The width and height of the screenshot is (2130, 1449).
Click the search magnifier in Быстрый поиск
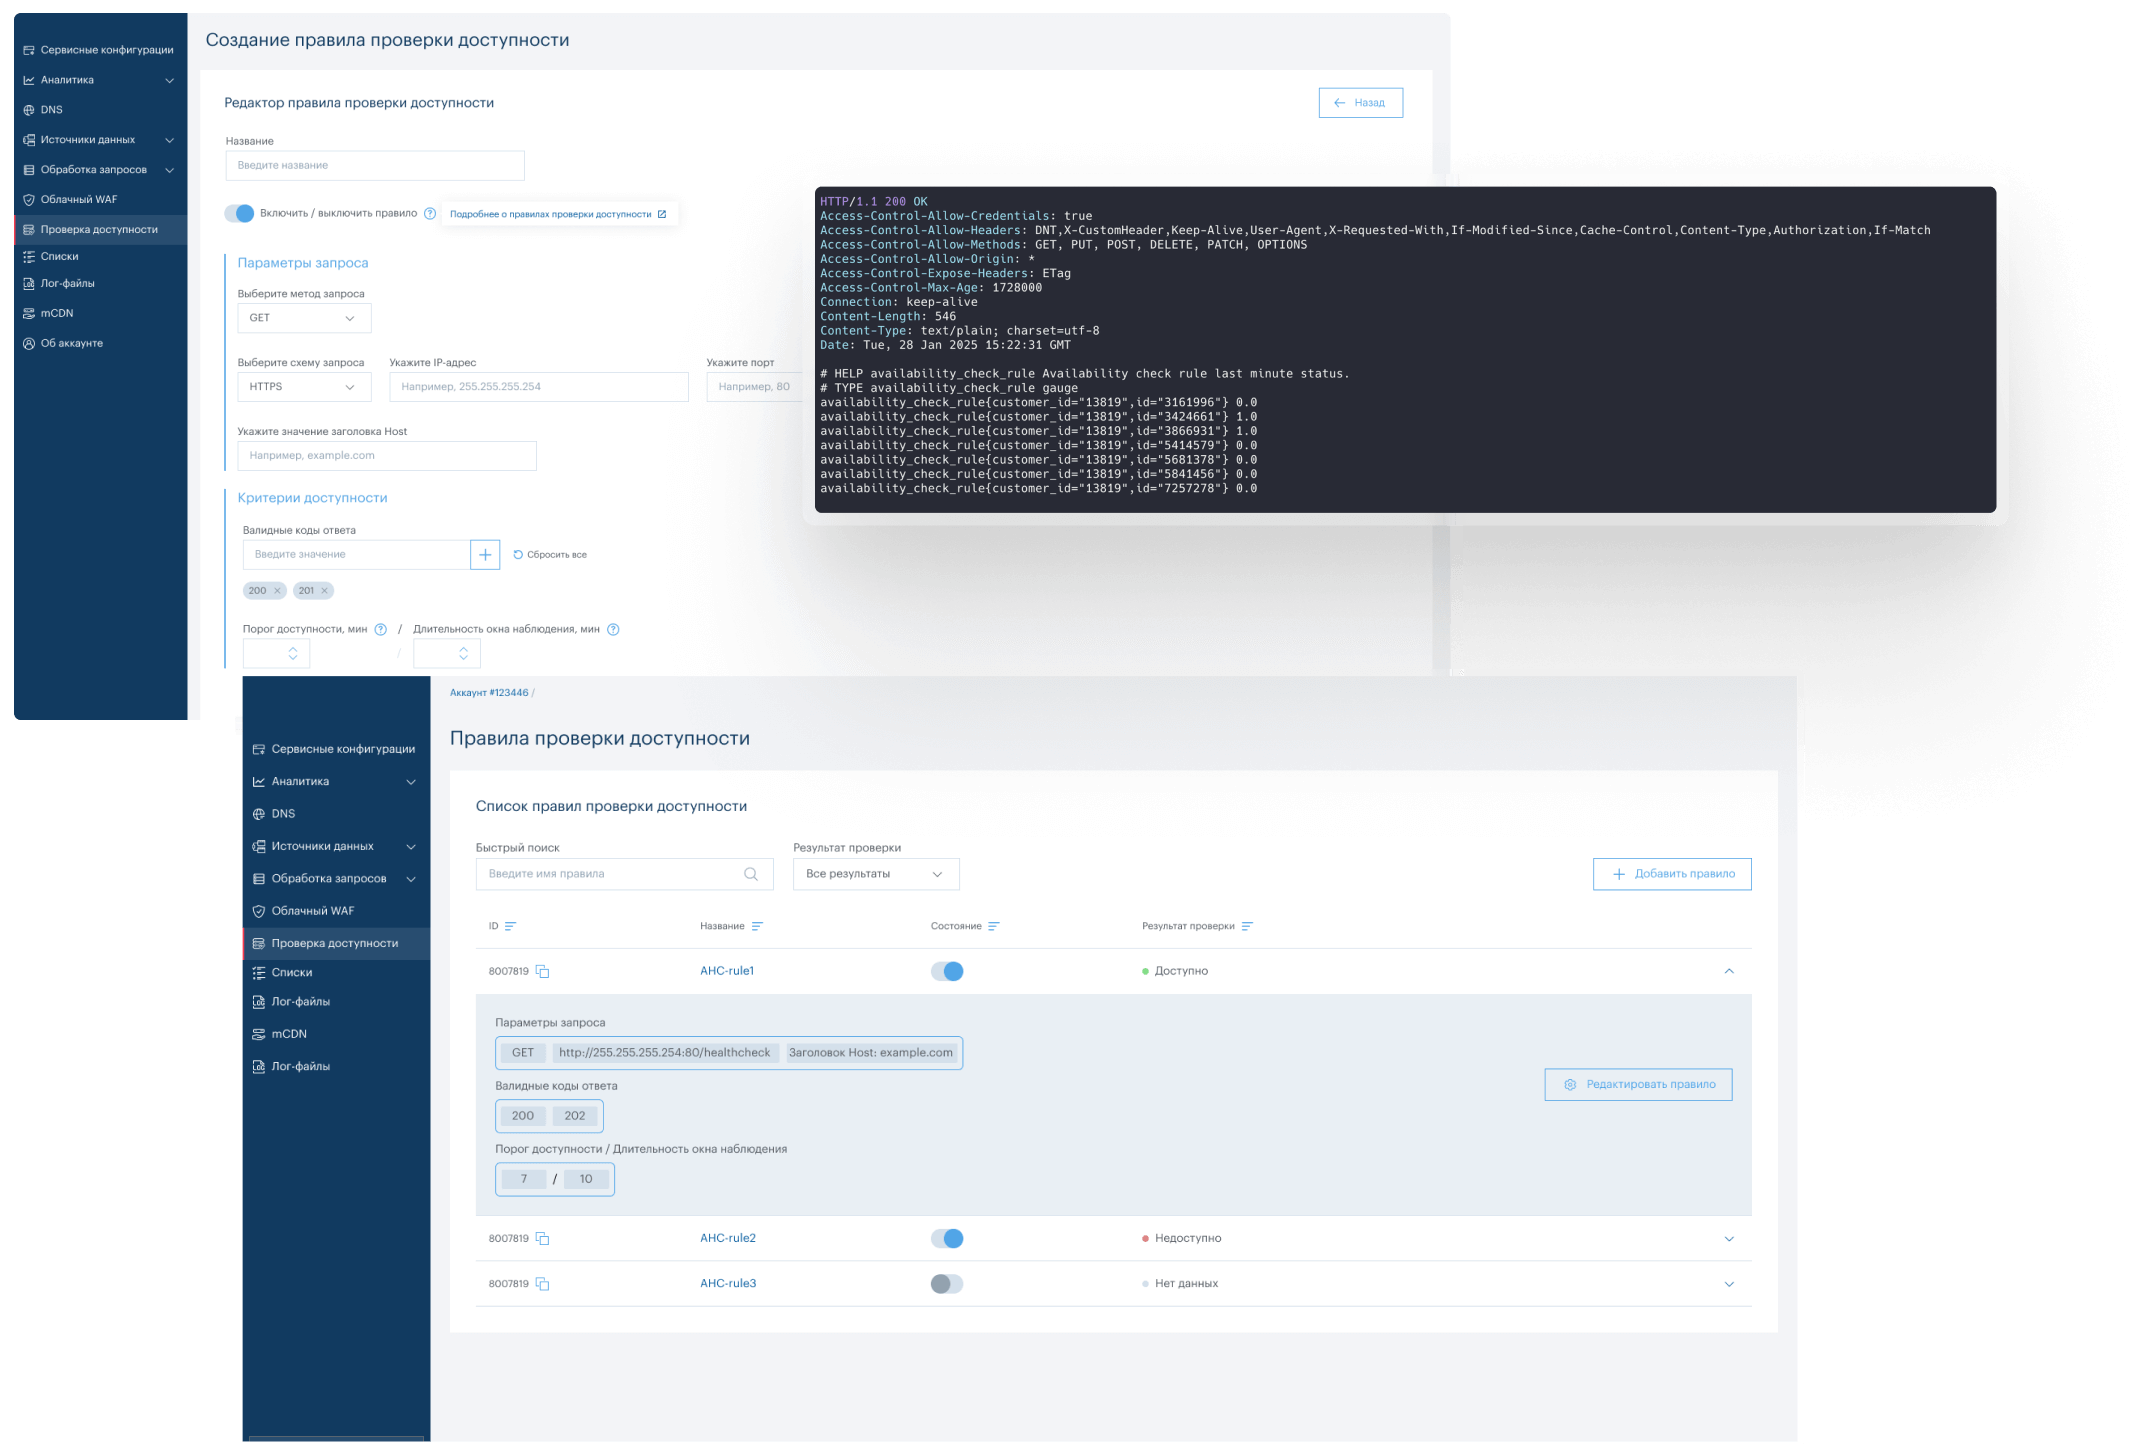tap(751, 874)
